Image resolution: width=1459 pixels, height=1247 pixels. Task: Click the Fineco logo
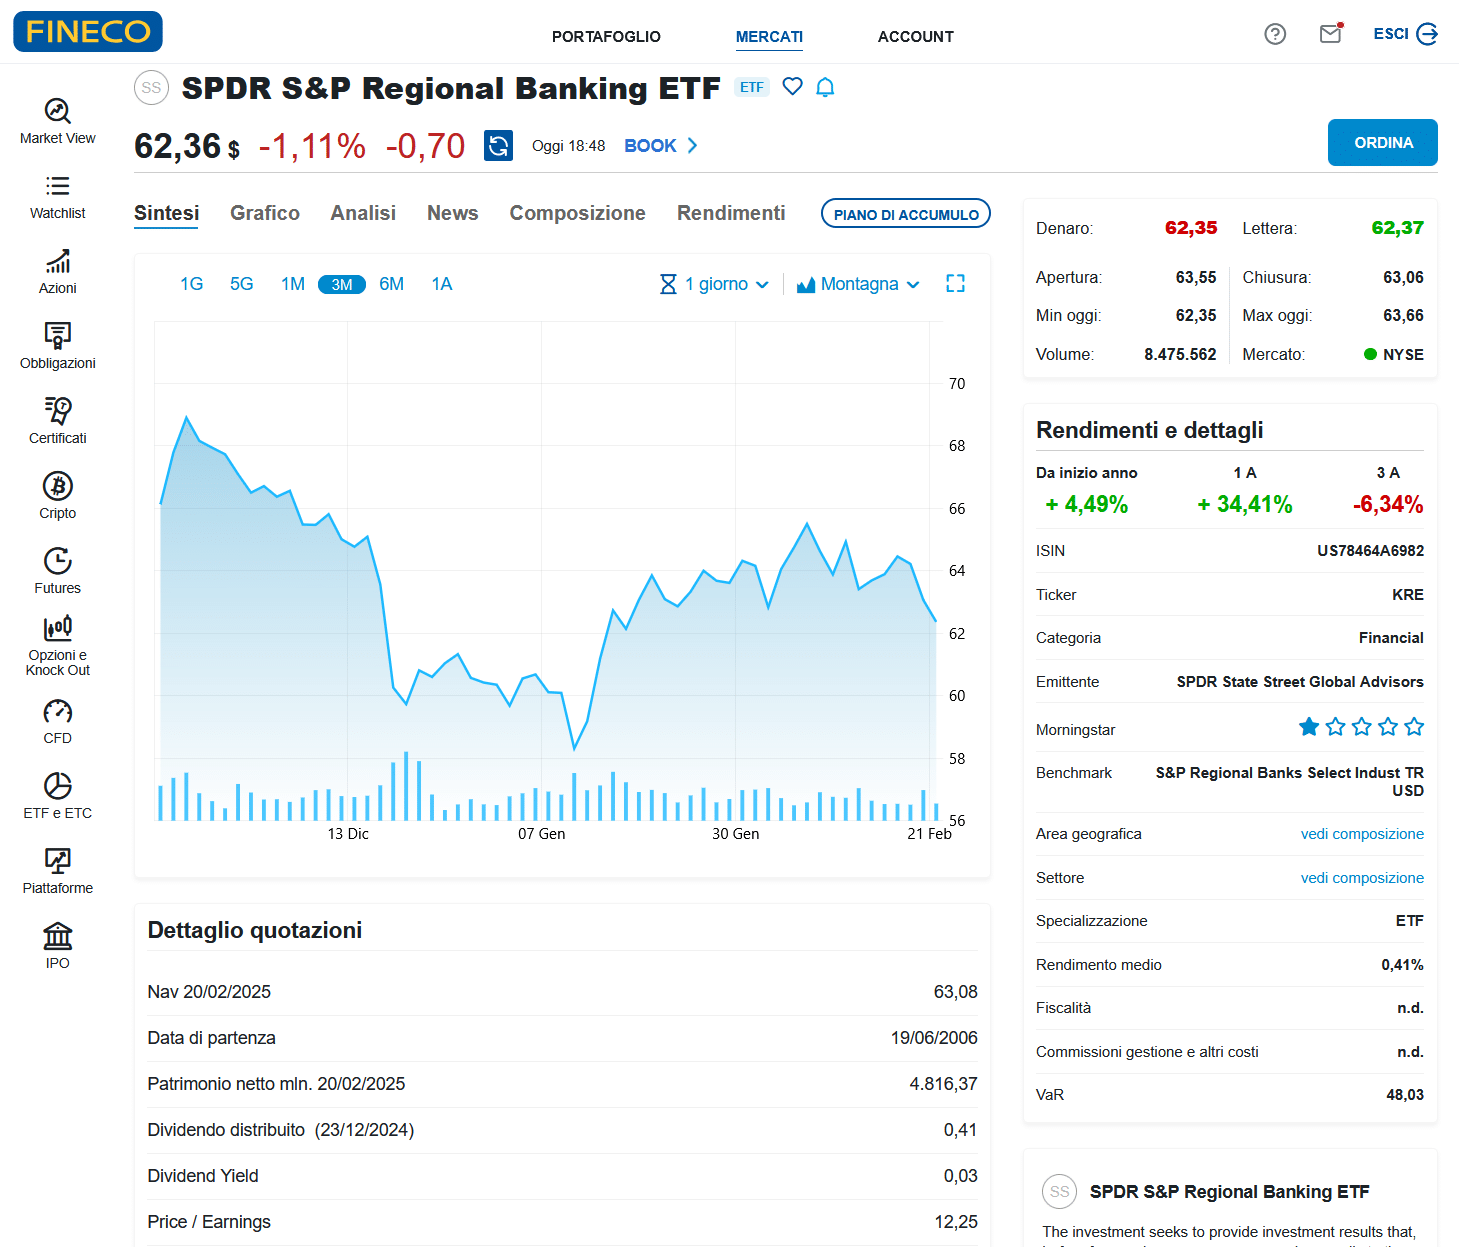[88, 32]
